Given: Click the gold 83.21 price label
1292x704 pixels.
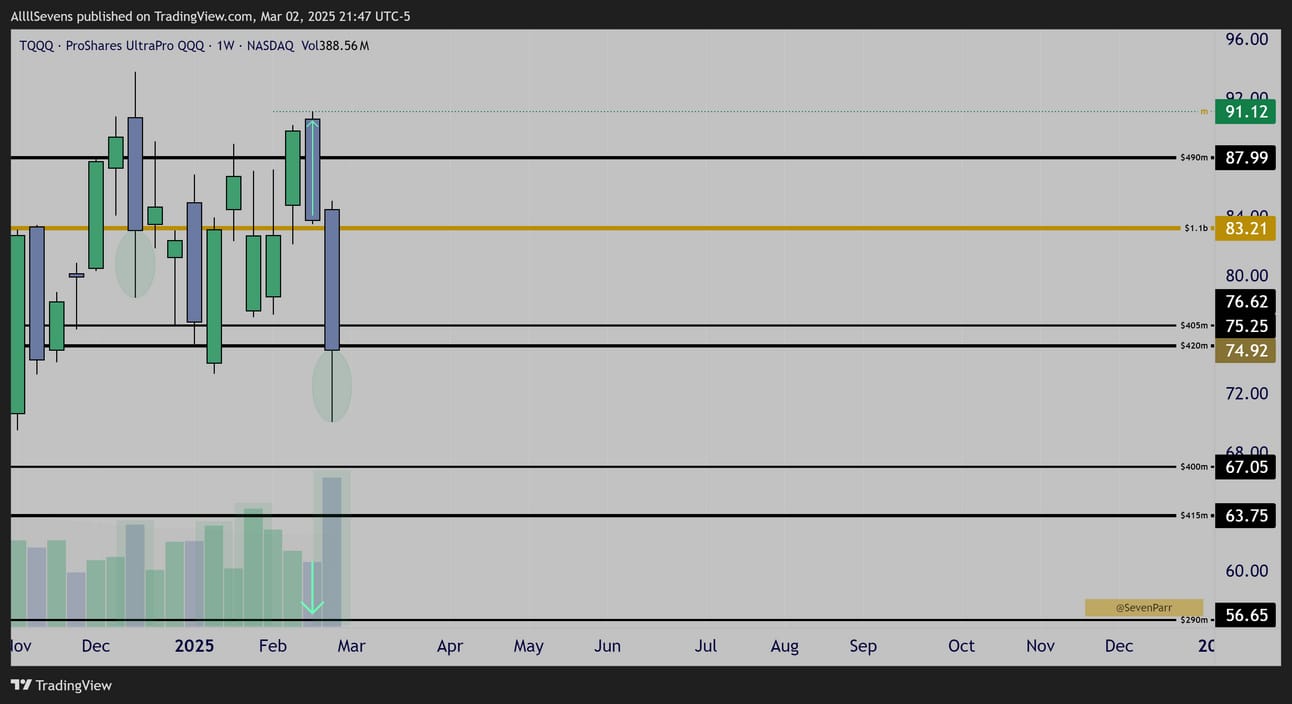Looking at the screenshot, I should pyautogui.click(x=1245, y=228).
